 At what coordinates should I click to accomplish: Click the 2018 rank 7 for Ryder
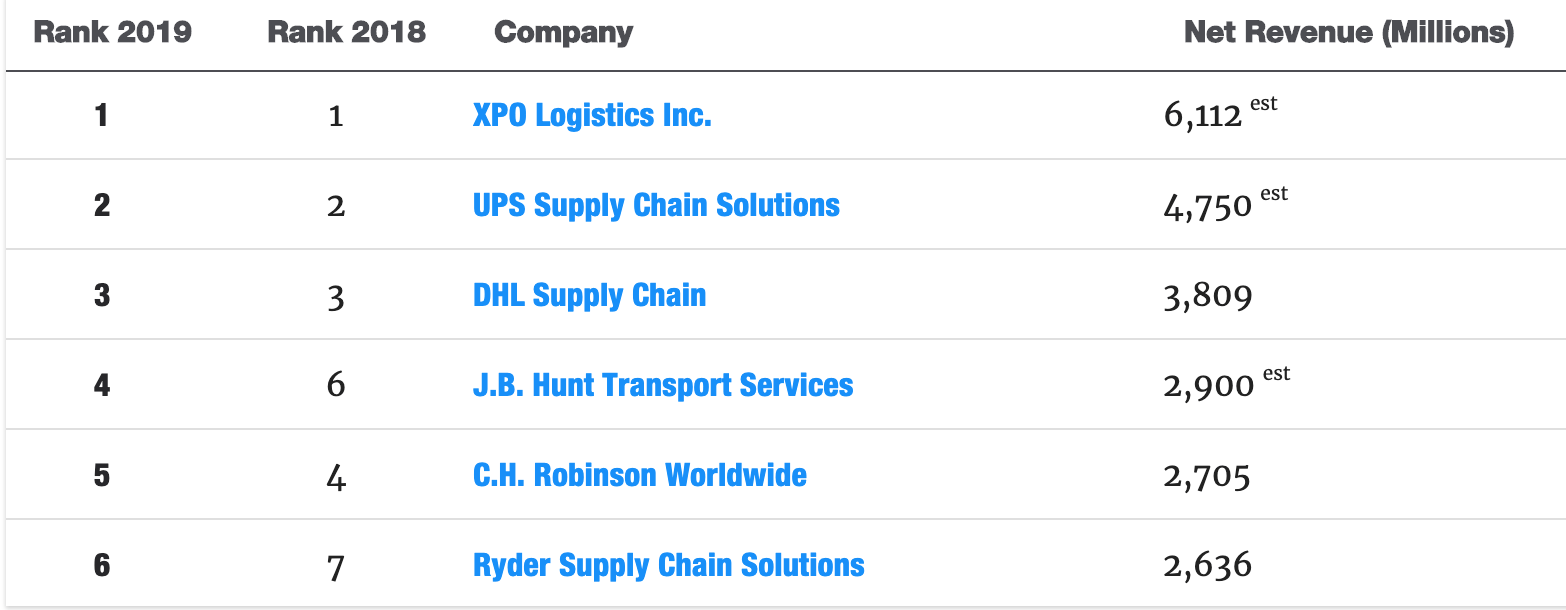click(x=336, y=568)
